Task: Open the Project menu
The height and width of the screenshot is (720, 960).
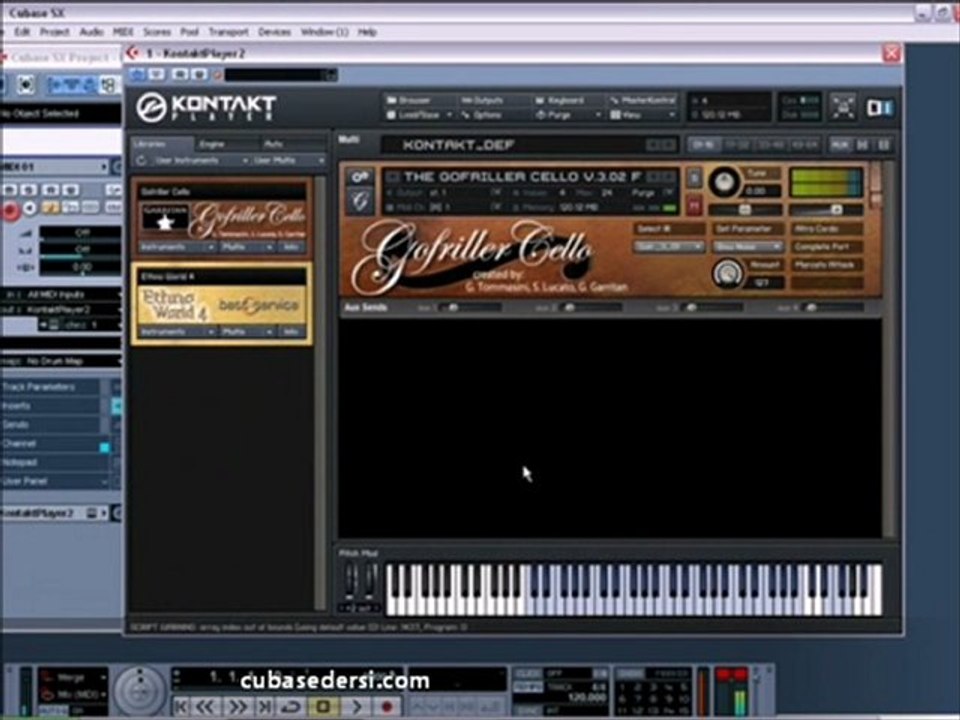Action: coord(54,32)
